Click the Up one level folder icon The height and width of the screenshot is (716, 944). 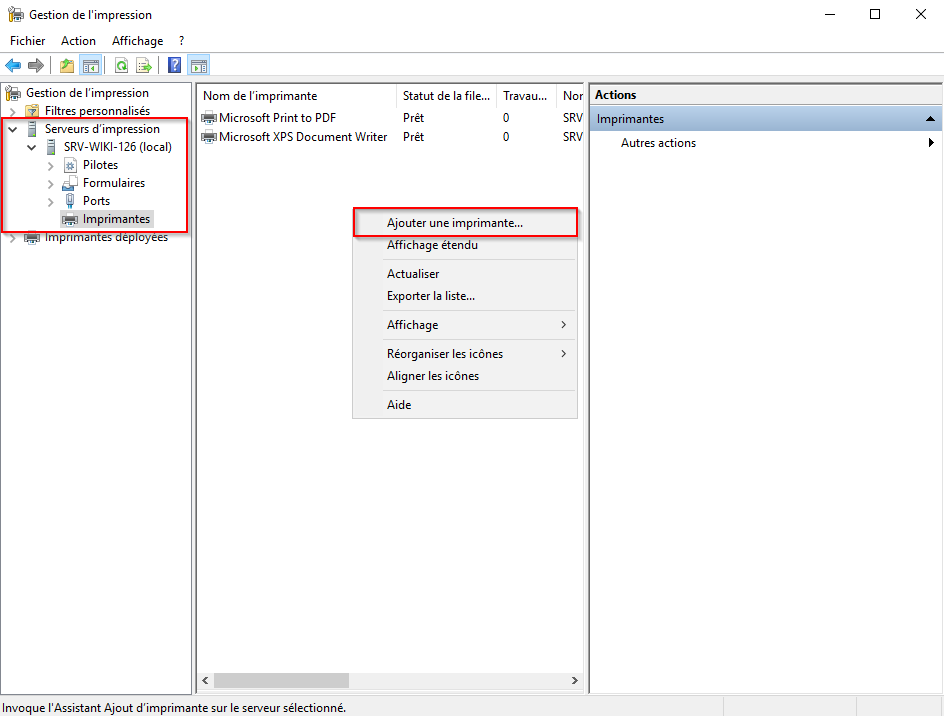click(67, 65)
